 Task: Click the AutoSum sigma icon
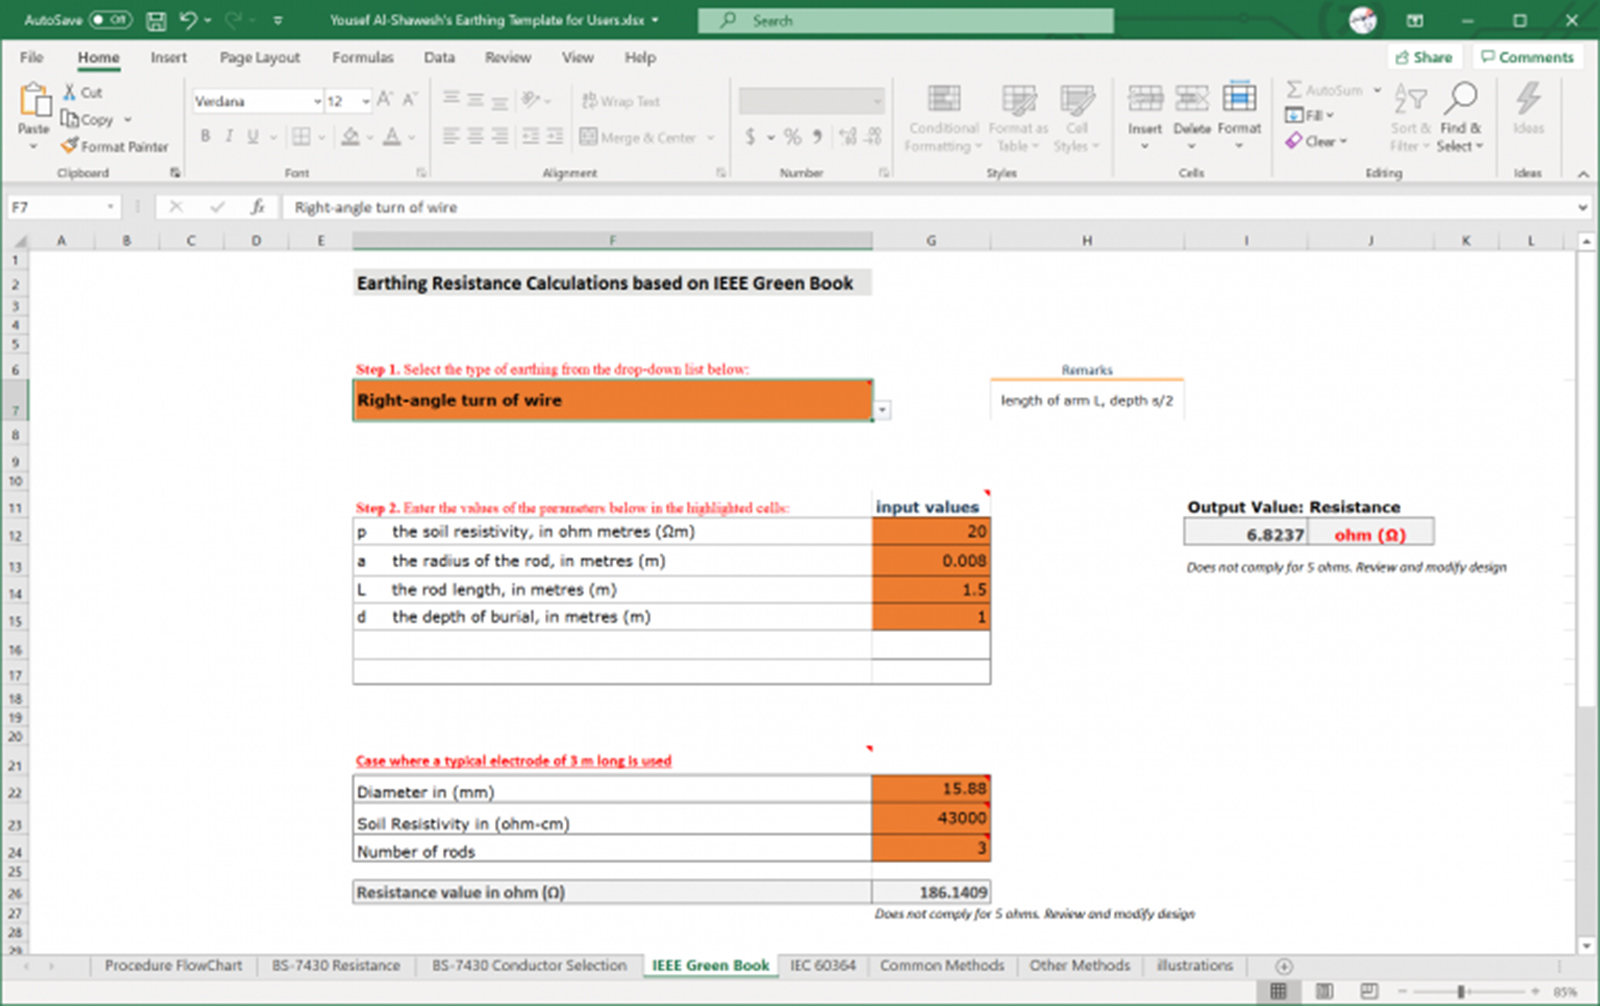coord(1294,90)
